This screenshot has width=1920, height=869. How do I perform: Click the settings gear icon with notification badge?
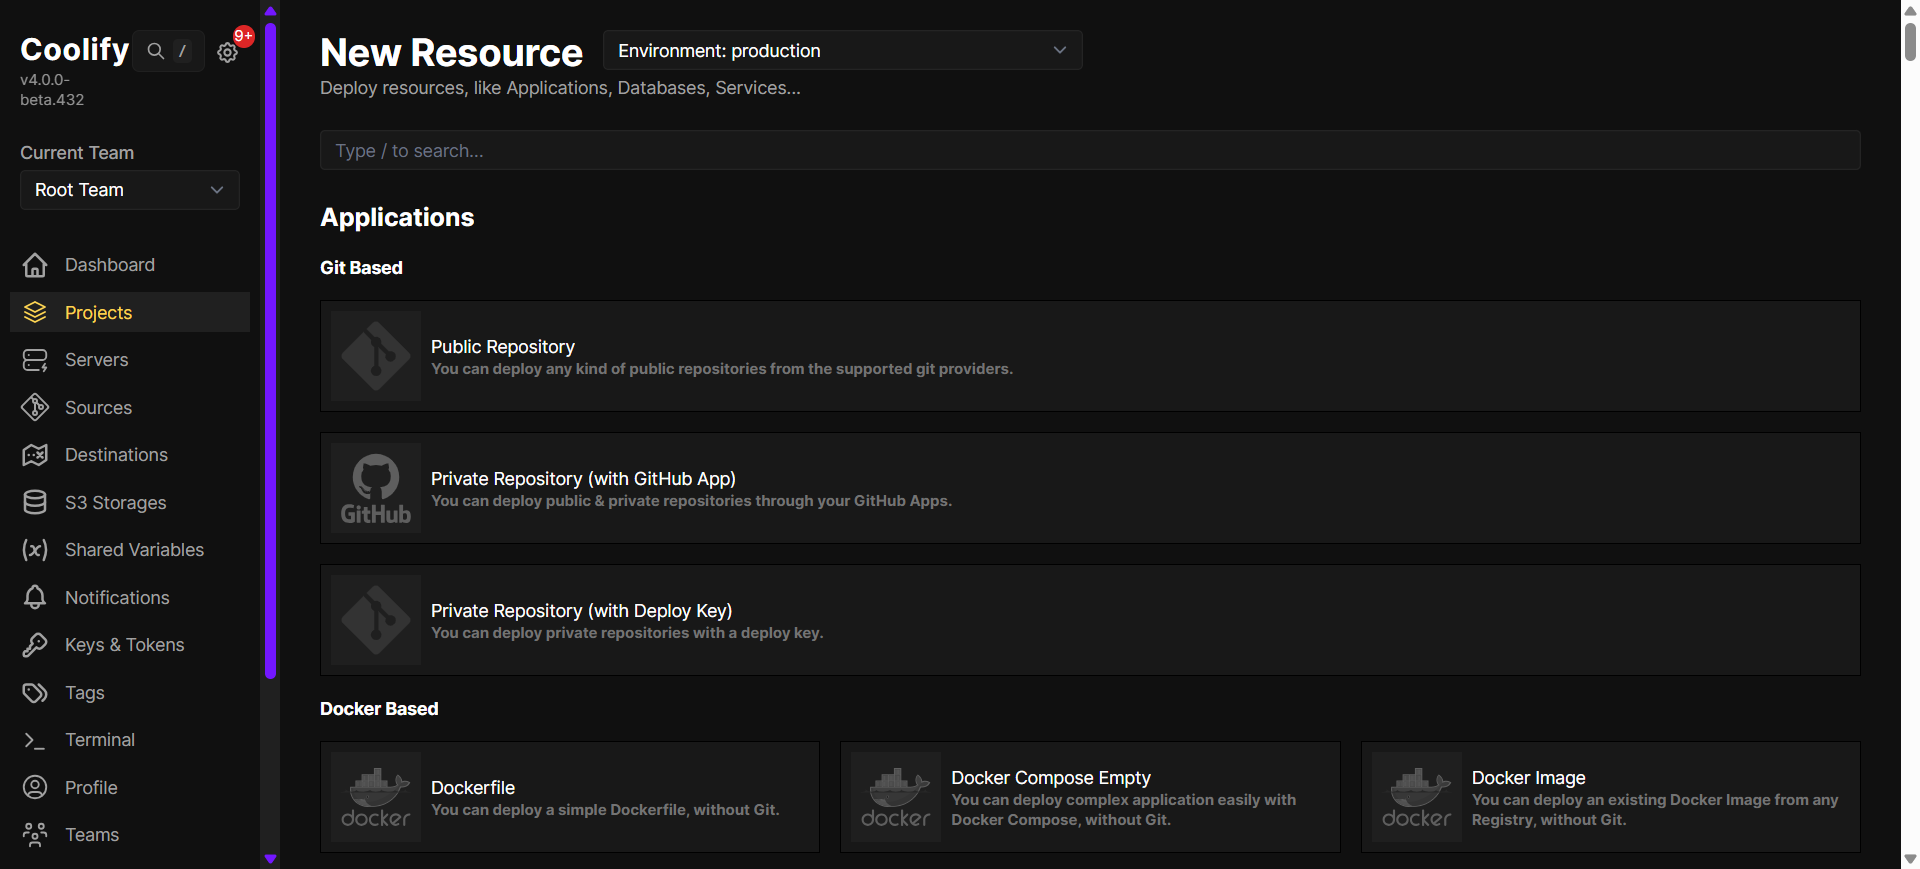click(228, 52)
